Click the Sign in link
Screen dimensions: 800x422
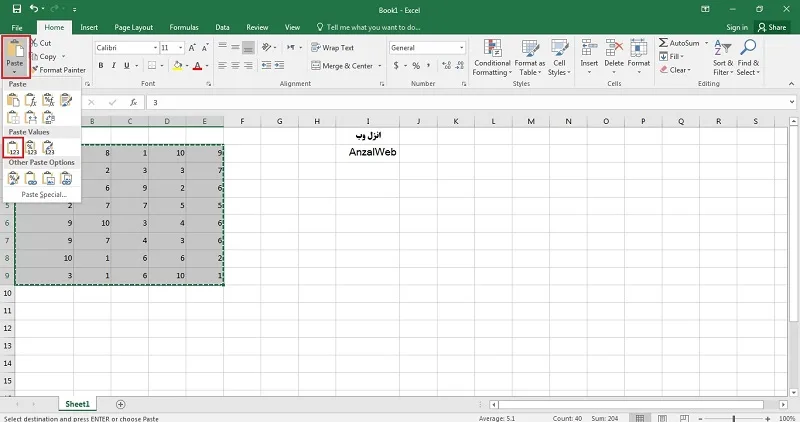coord(737,28)
